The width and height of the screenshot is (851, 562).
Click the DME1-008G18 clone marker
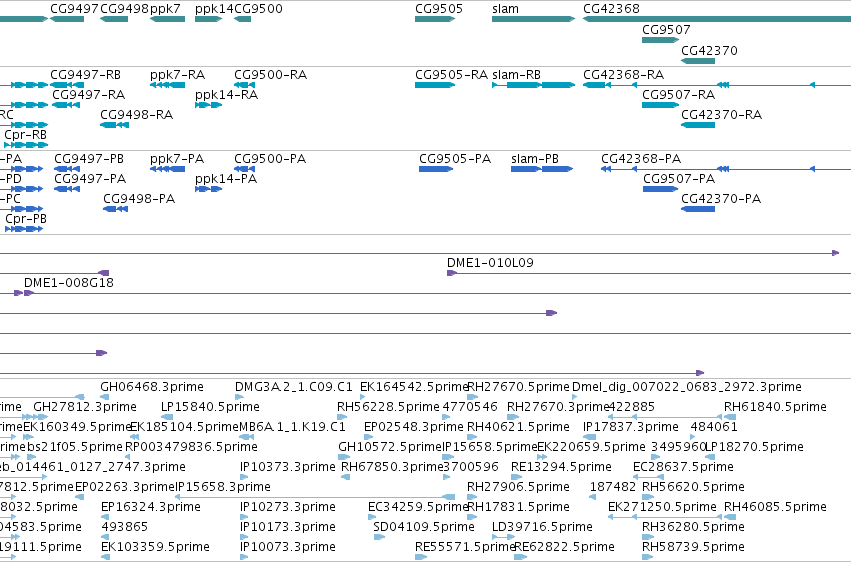click(x=29, y=293)
